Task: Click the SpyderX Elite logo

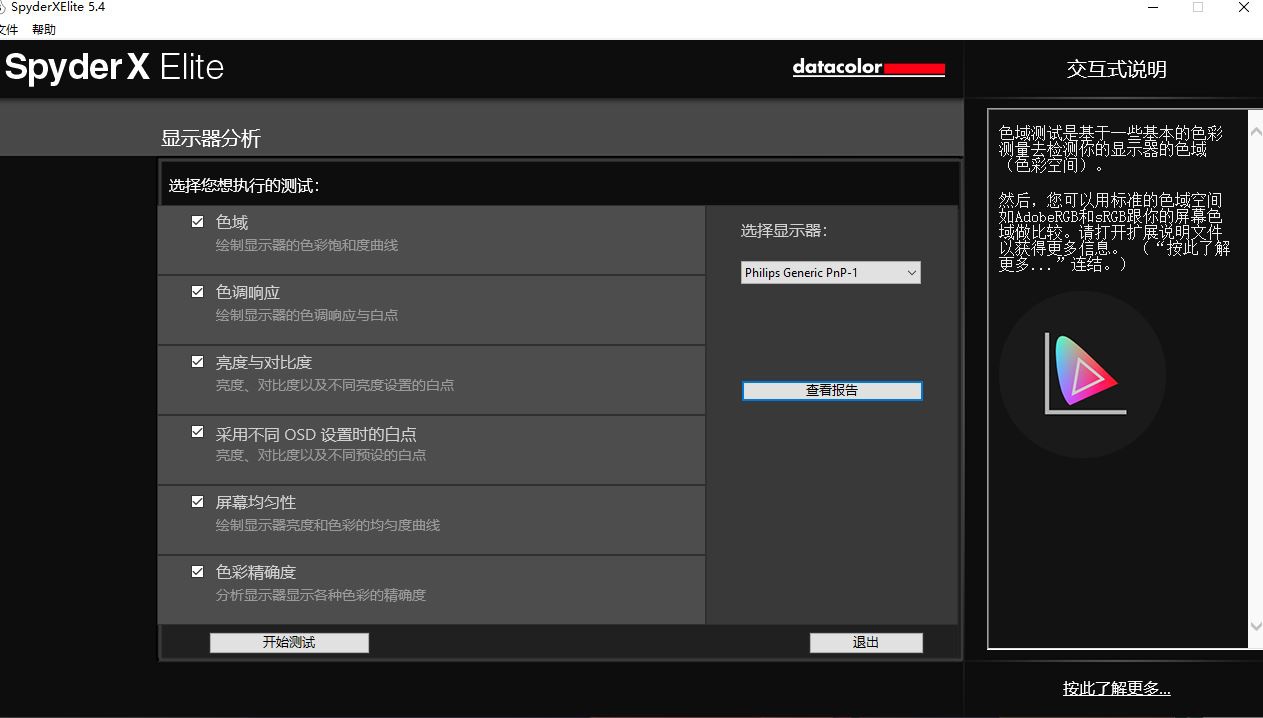Action: coord(114,68)
